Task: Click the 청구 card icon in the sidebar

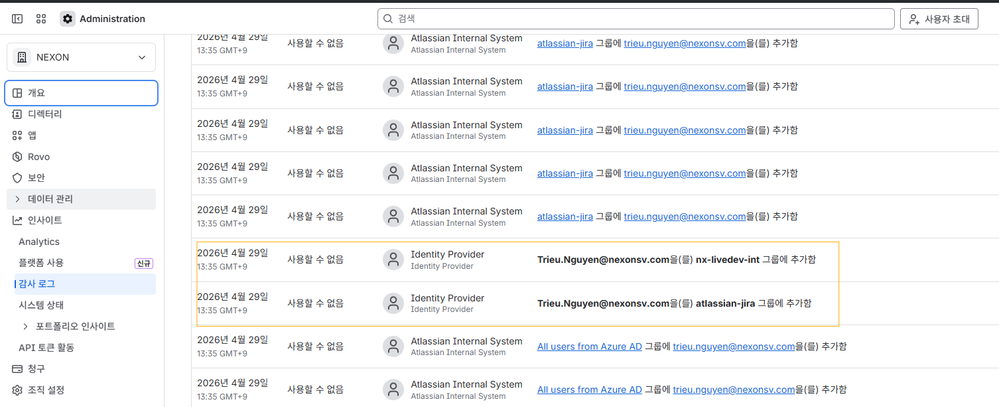Action: click(x=17, y=369)
